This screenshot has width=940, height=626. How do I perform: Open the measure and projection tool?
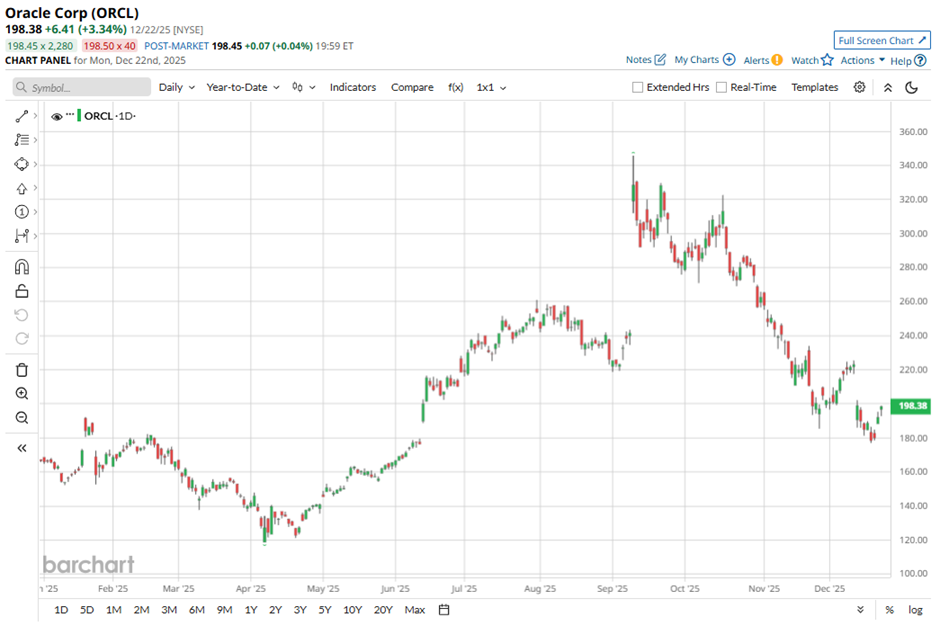22,236
